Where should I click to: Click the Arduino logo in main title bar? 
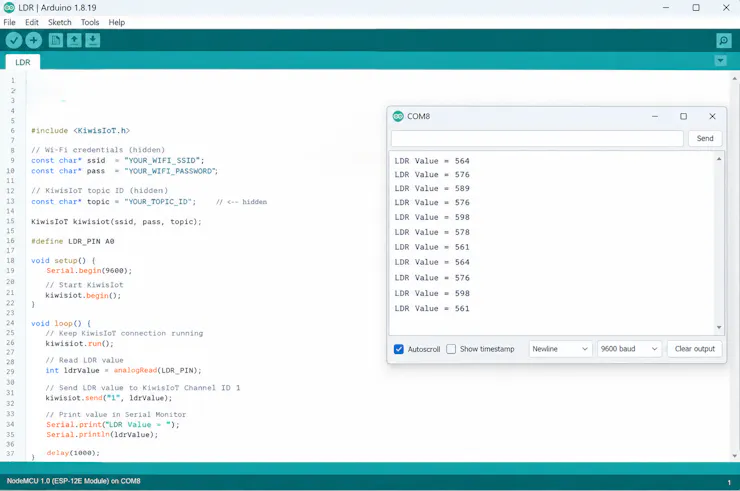[9, 8]
